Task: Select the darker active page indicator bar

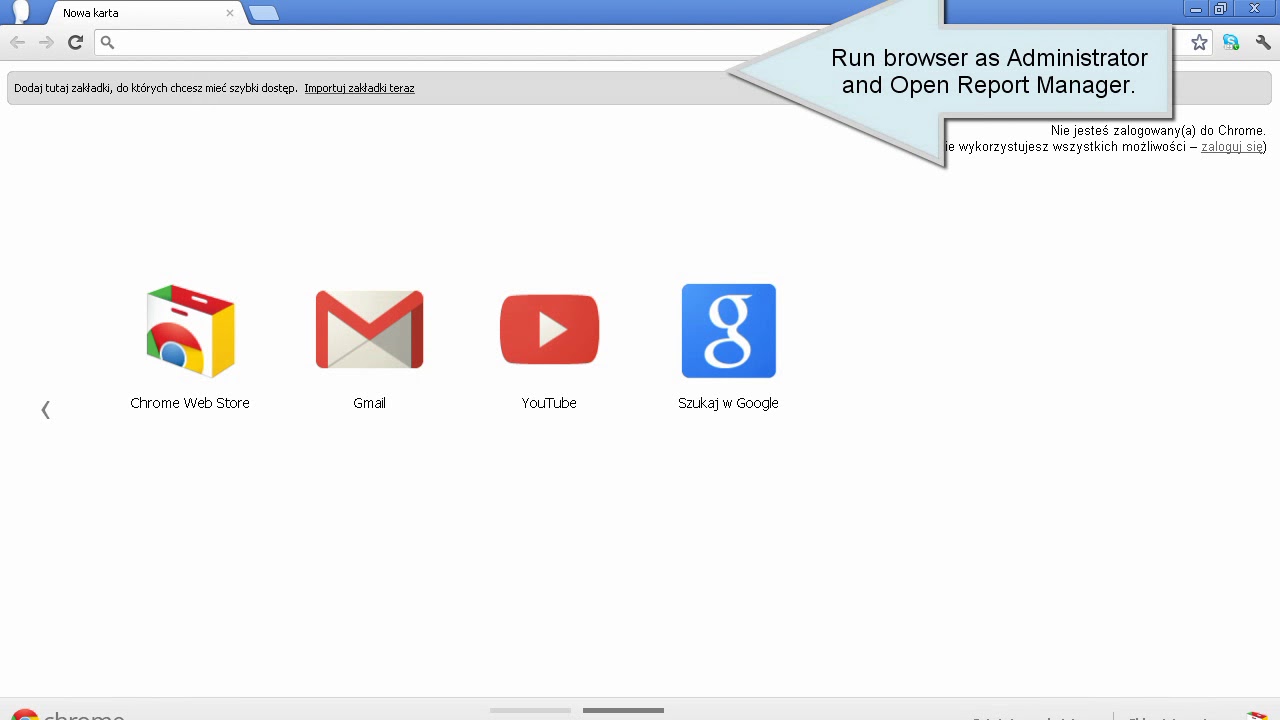Action: coord(623,711)
